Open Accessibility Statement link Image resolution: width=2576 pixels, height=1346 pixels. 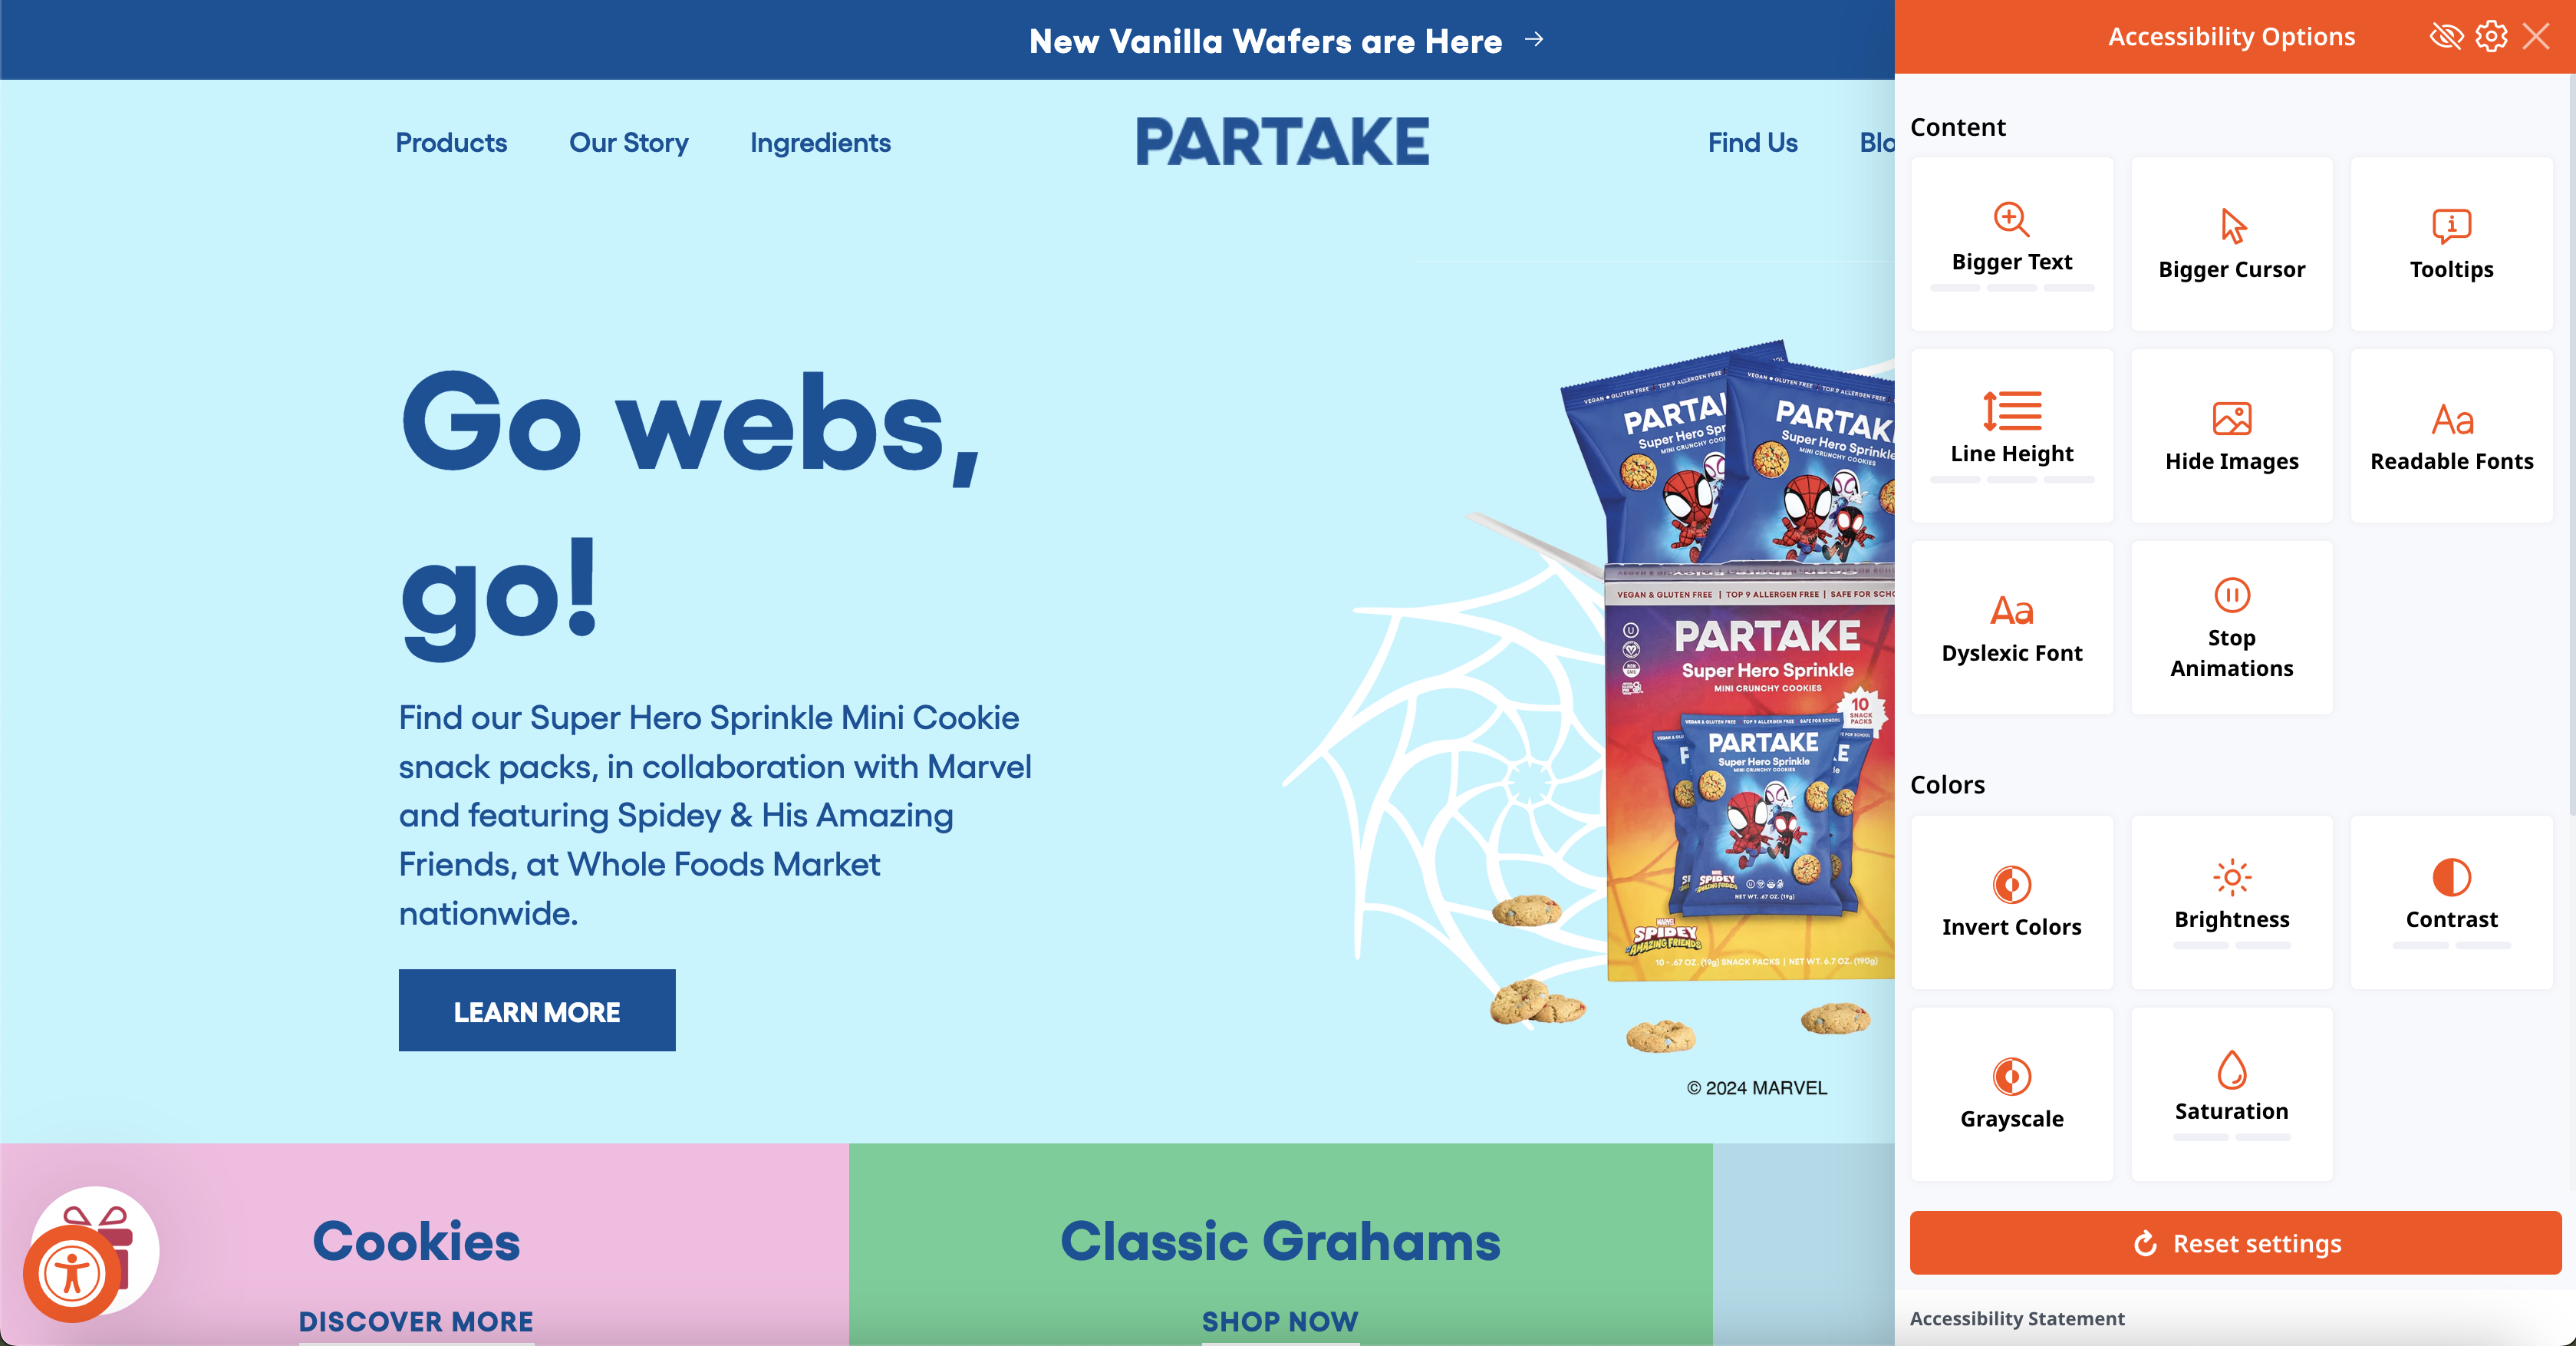point(2018,1318)
